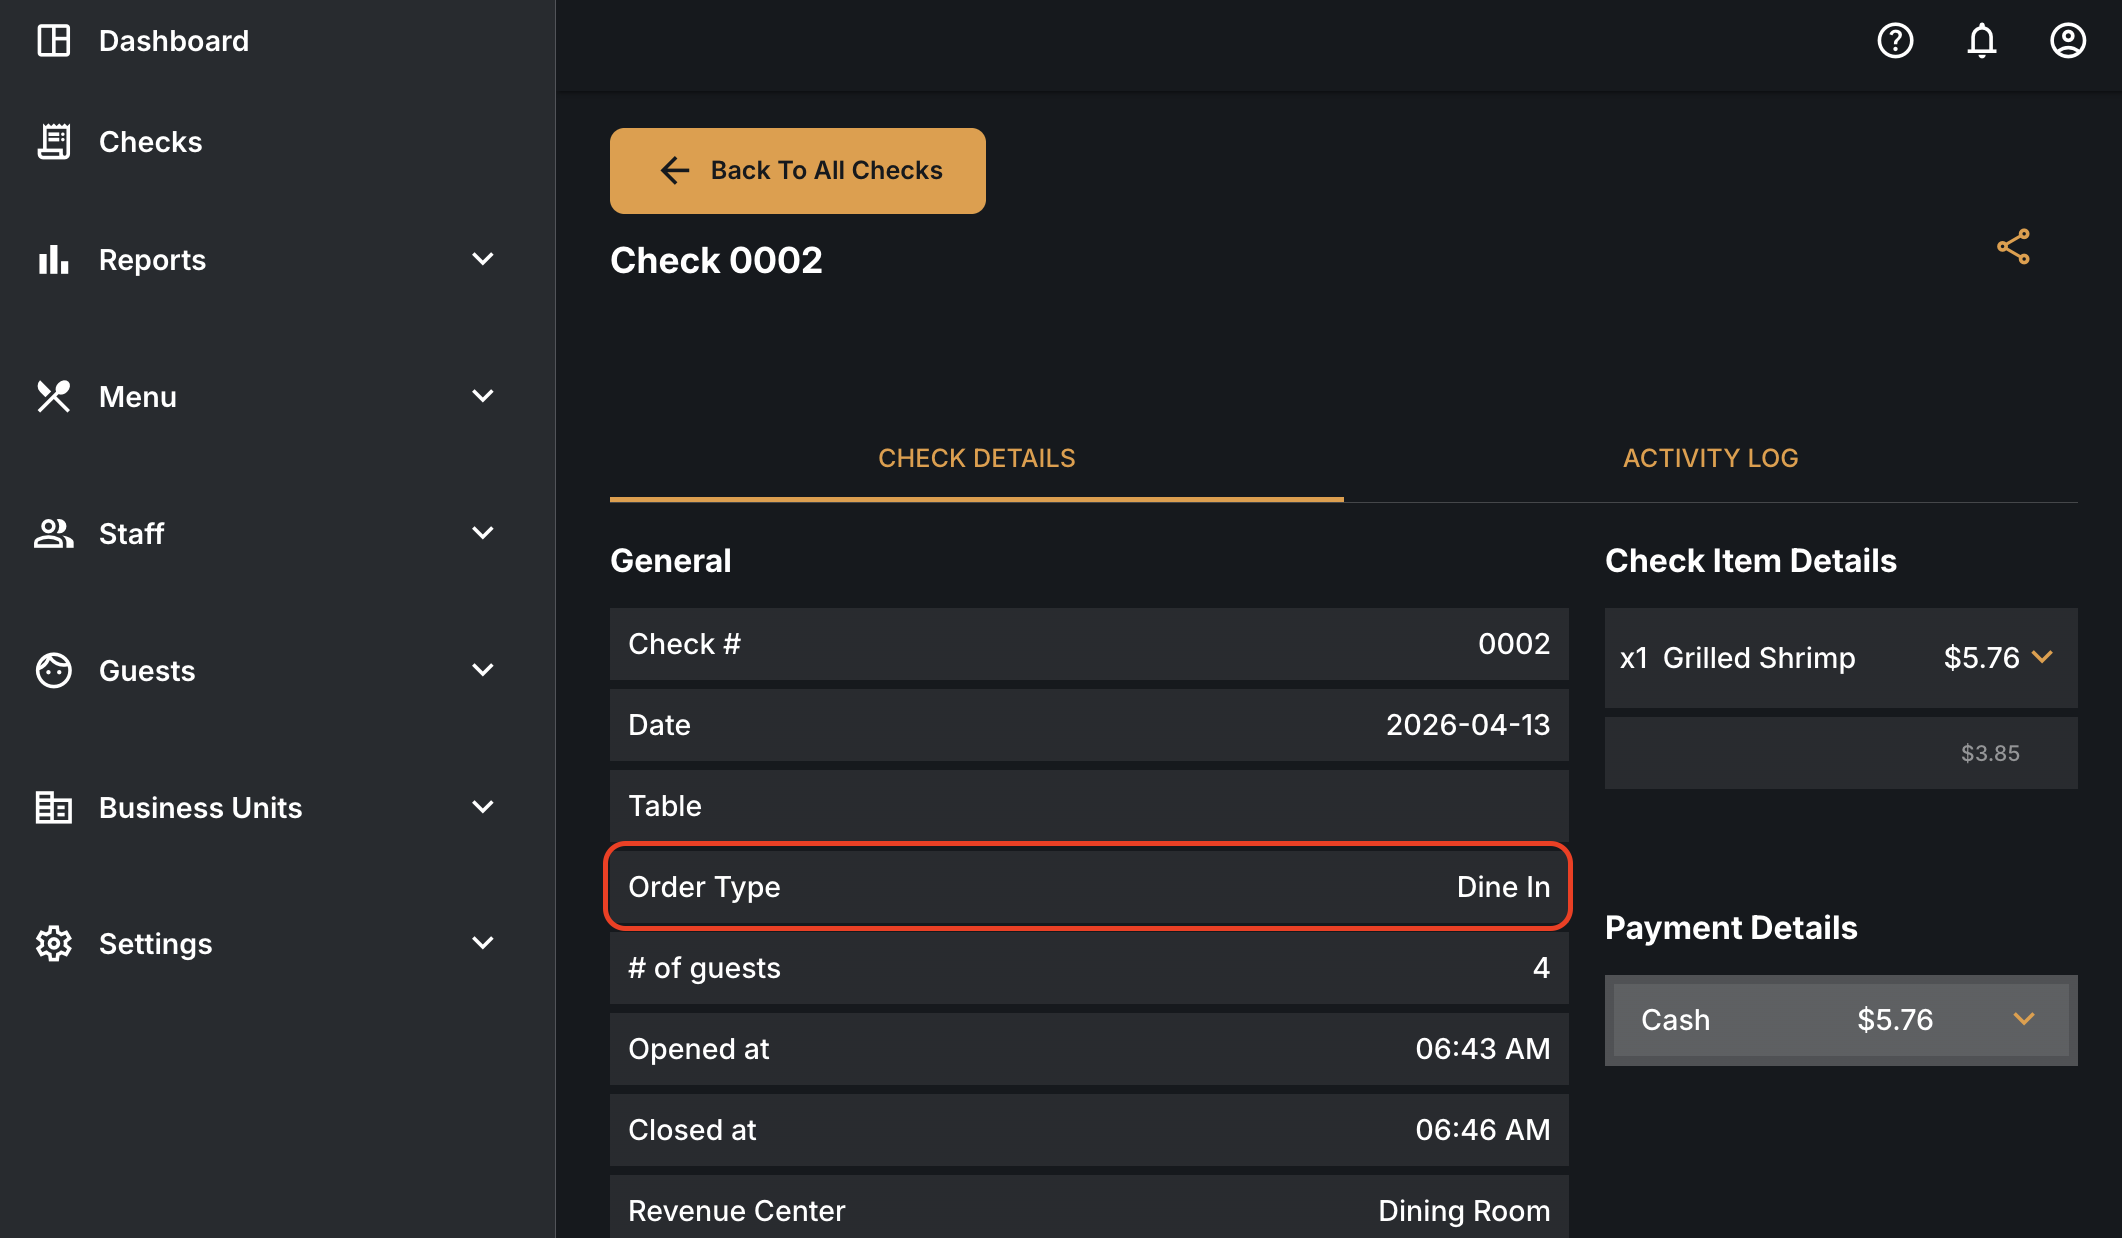Open notifications bell
The image size is (2122, 1238).
tap(1982, 41)
